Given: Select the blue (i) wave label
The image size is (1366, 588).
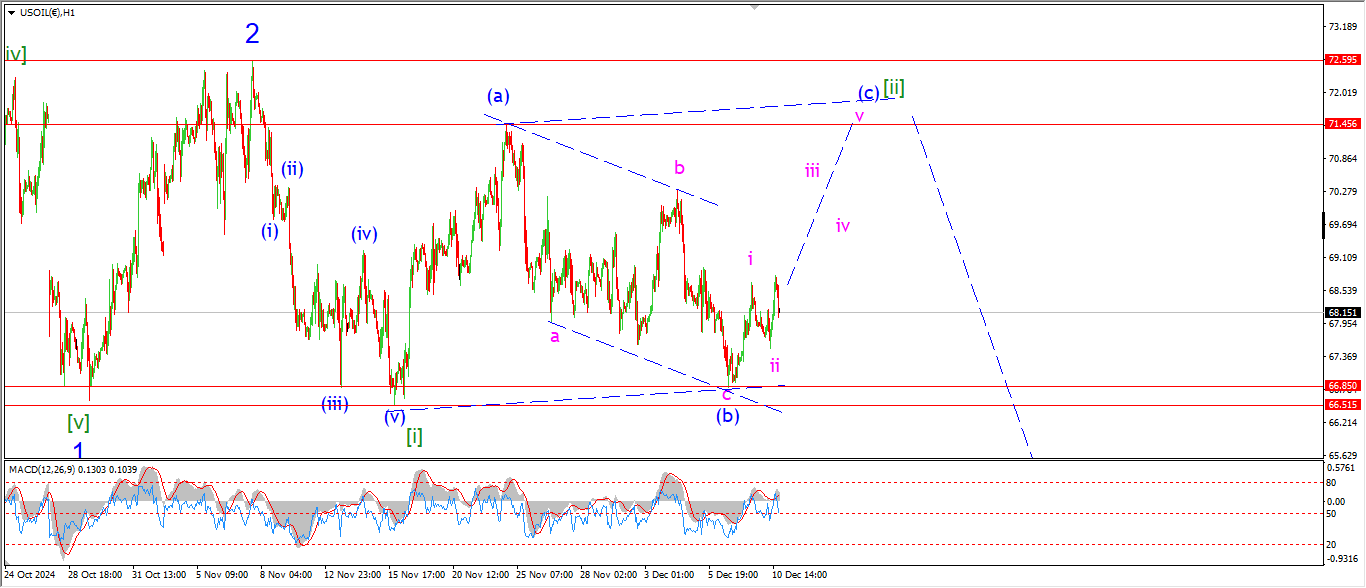Looking at the screenshot, I should [270, 231].
